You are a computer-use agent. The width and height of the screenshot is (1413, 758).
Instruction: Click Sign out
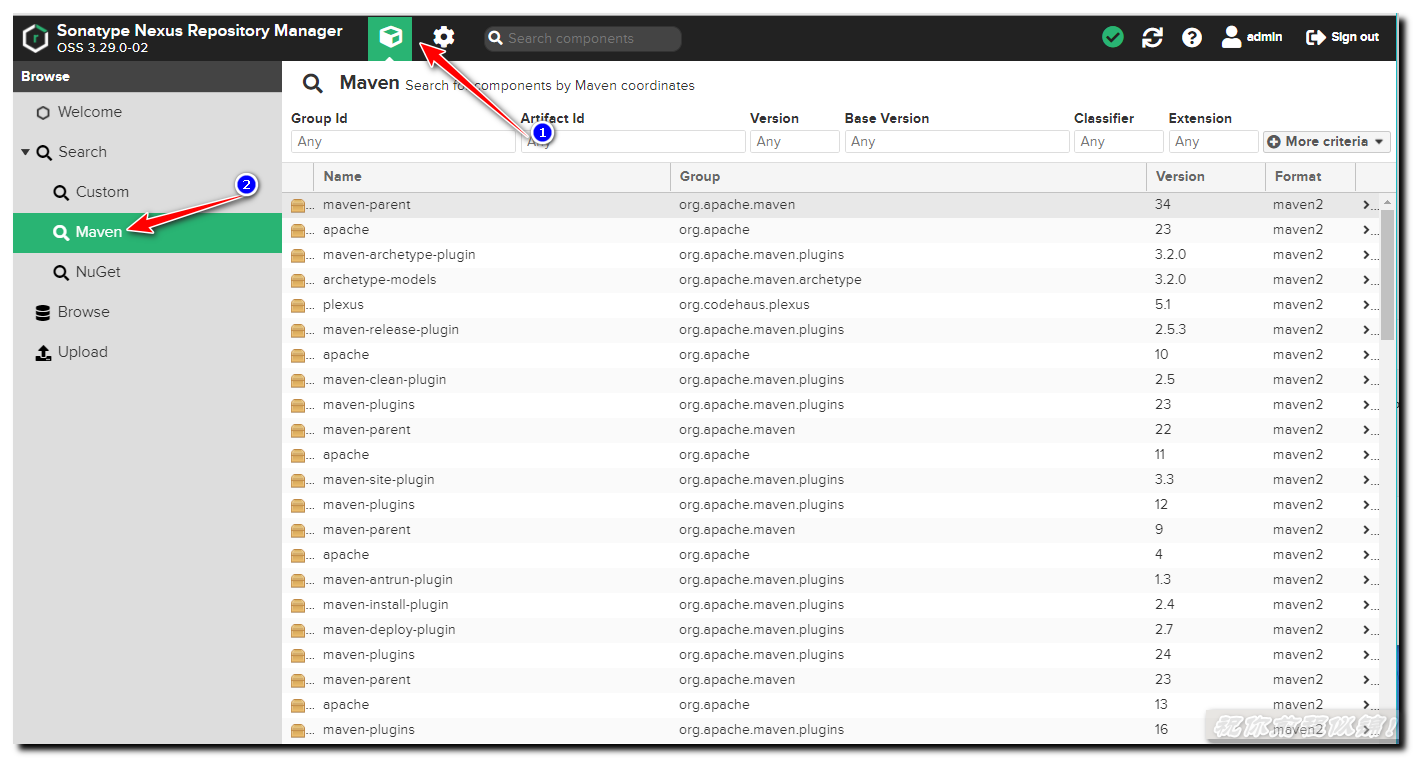[1343, 37]
